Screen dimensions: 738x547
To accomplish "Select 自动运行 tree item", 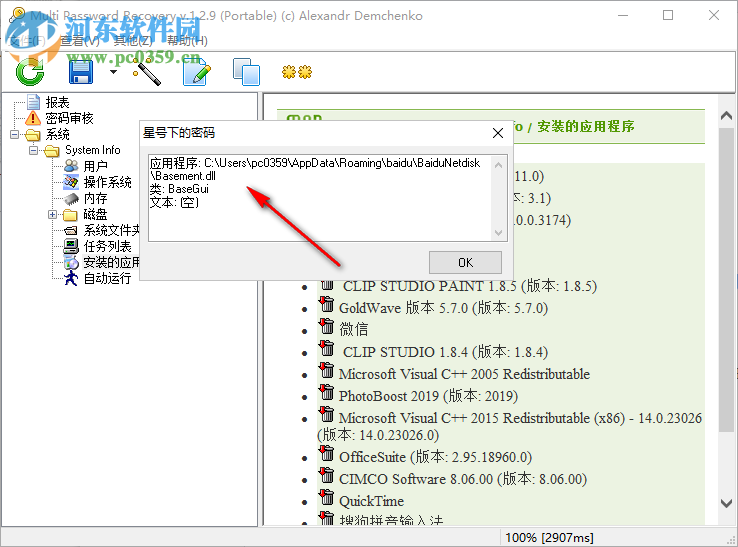I will pos(108,278).
